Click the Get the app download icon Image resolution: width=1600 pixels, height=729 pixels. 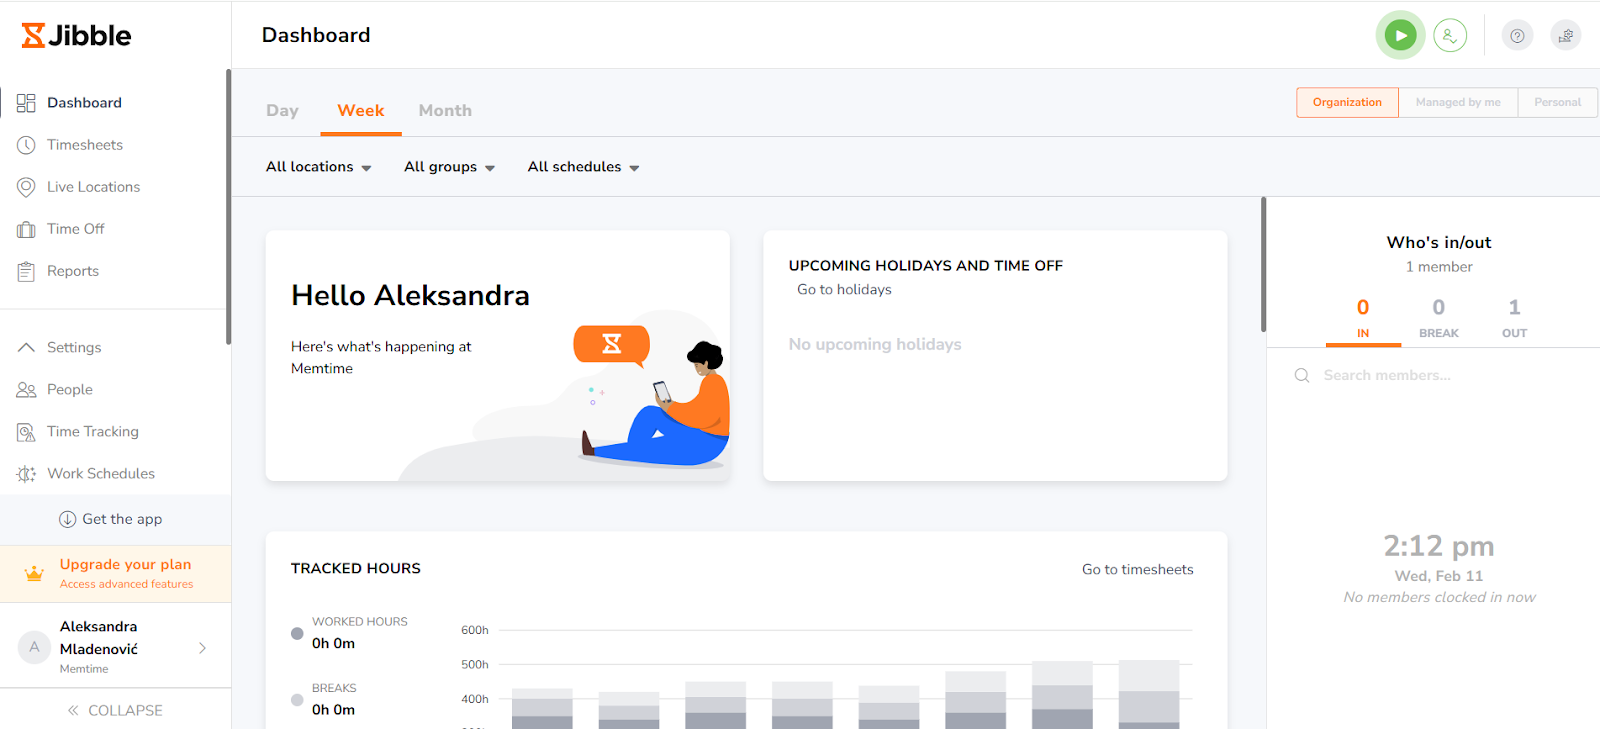[x=68, y=519]
